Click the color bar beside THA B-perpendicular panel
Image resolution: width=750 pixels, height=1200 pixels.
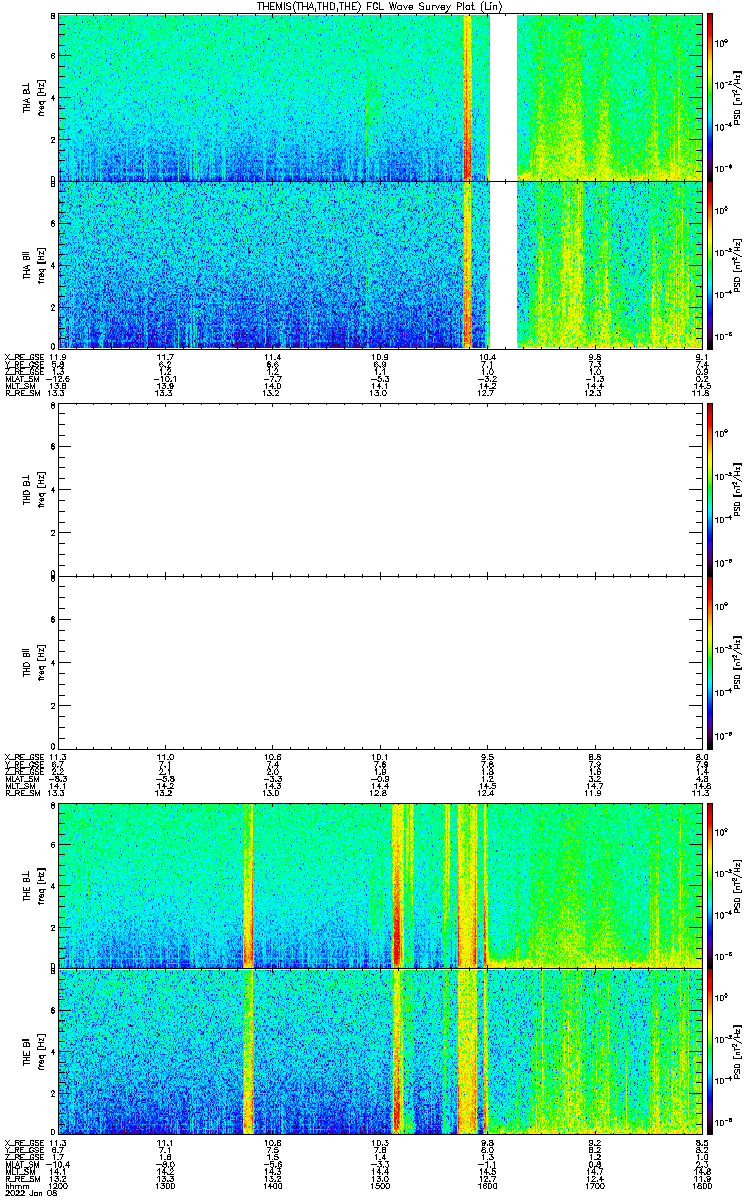[x=710, y=96]
